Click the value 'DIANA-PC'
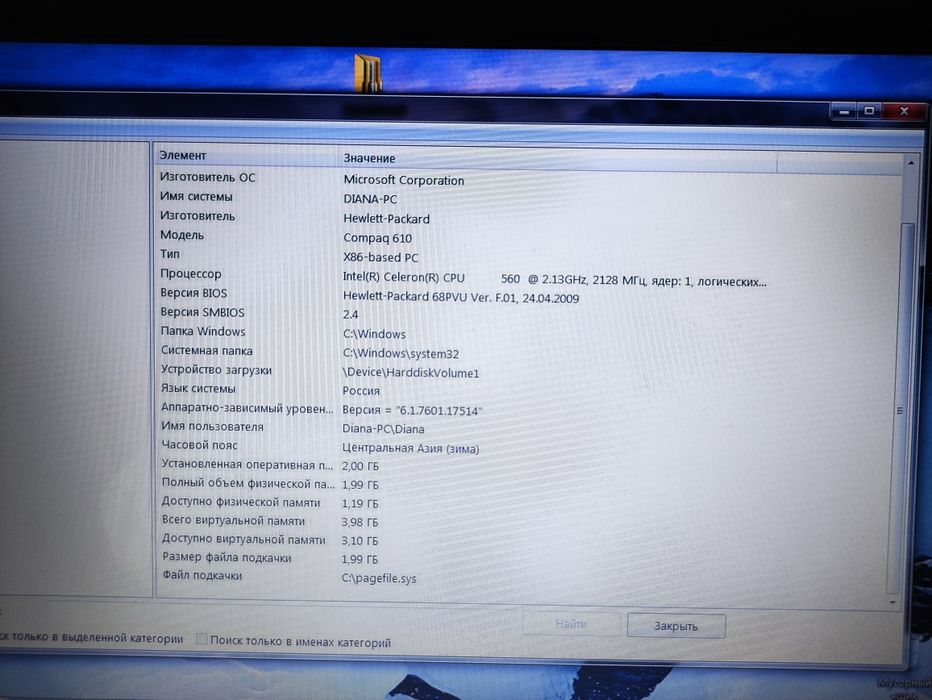This screenshot has height=700, width=932. (370, 199)
